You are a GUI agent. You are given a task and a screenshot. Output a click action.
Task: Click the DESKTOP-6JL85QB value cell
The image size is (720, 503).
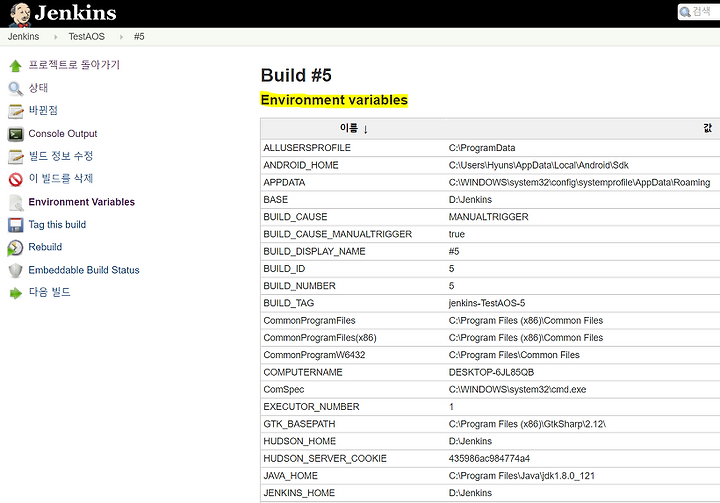[491, 373]
